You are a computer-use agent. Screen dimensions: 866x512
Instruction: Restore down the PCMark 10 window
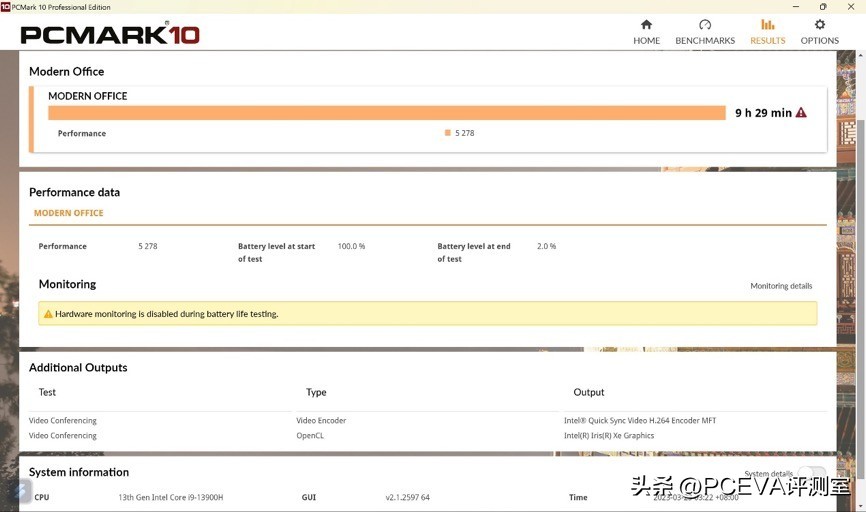[823, 7]
